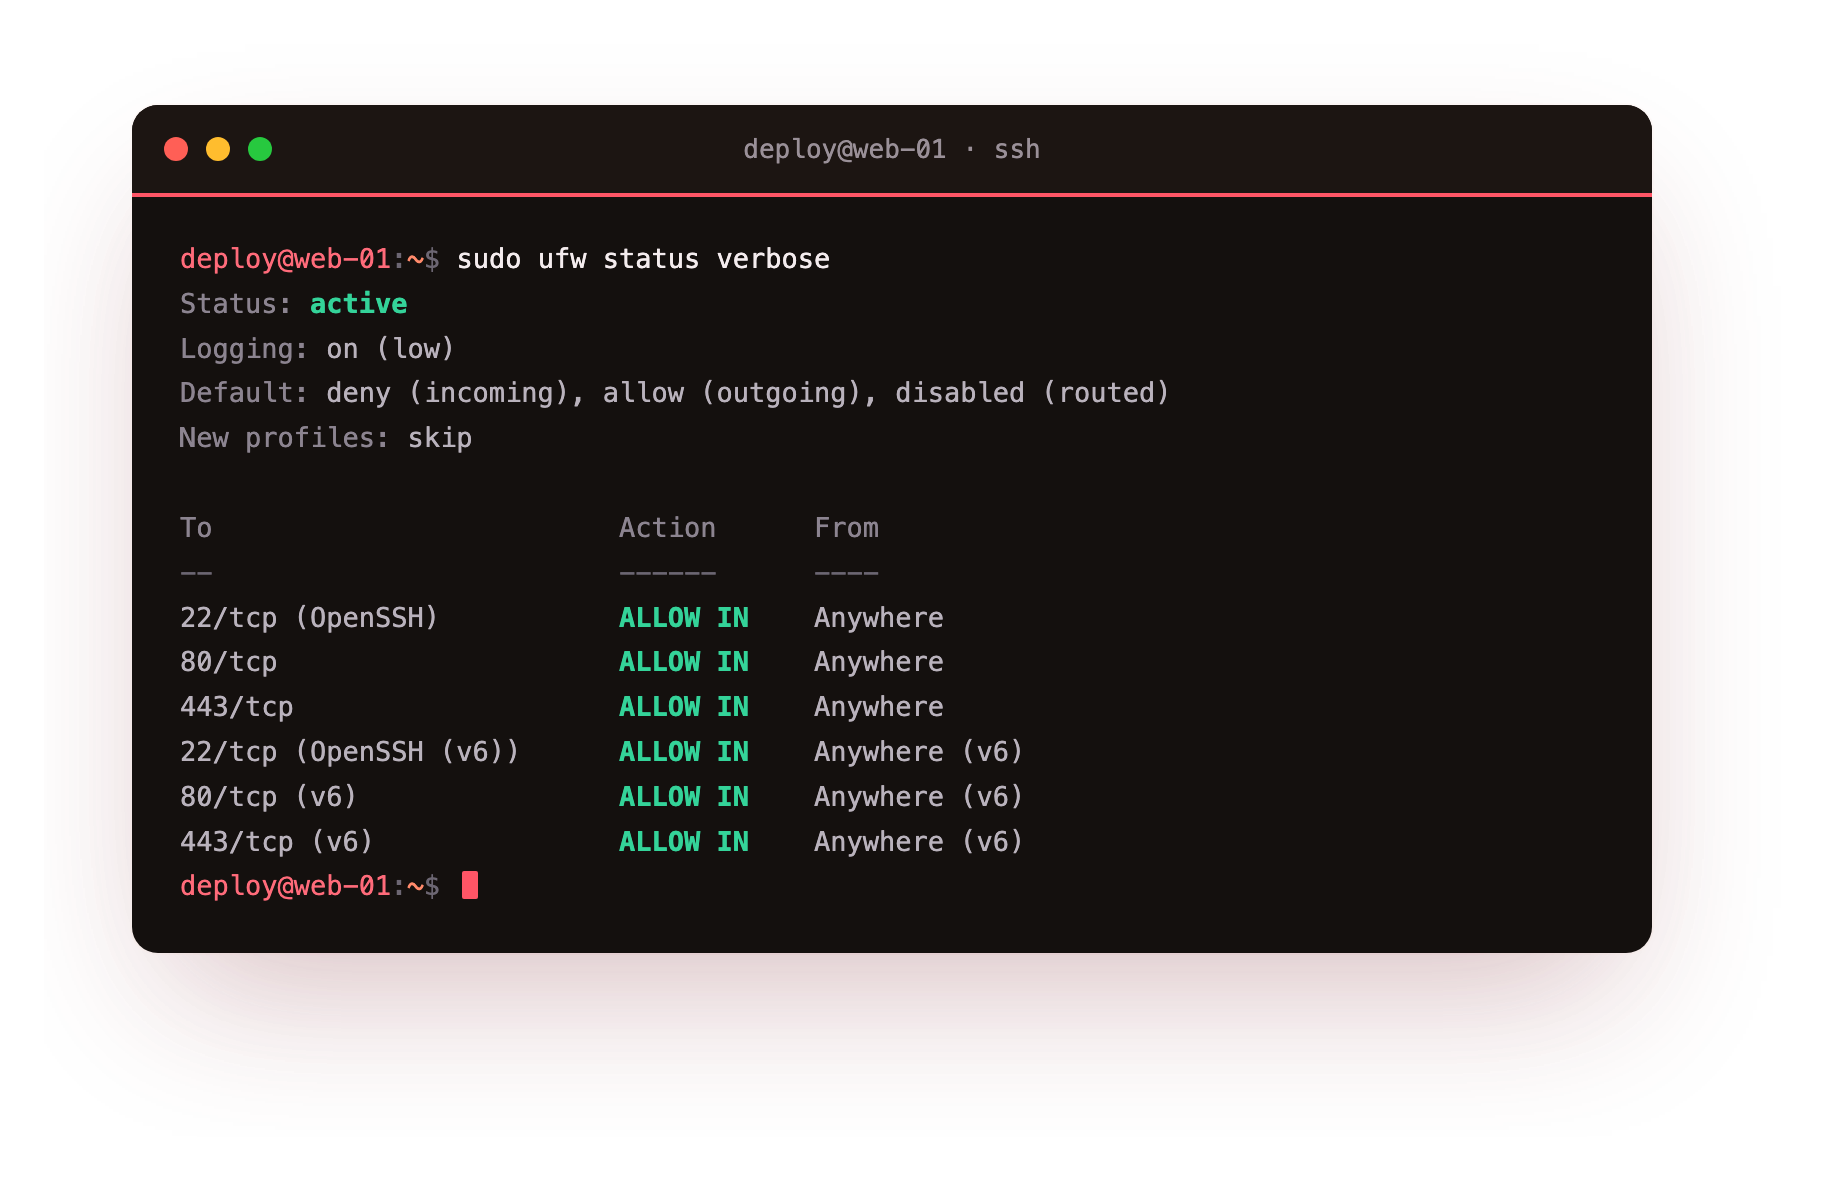Click the window title 'deploy@web-01 · ssh'
The image size is (1825, 1181).
(x=891, y=149)
